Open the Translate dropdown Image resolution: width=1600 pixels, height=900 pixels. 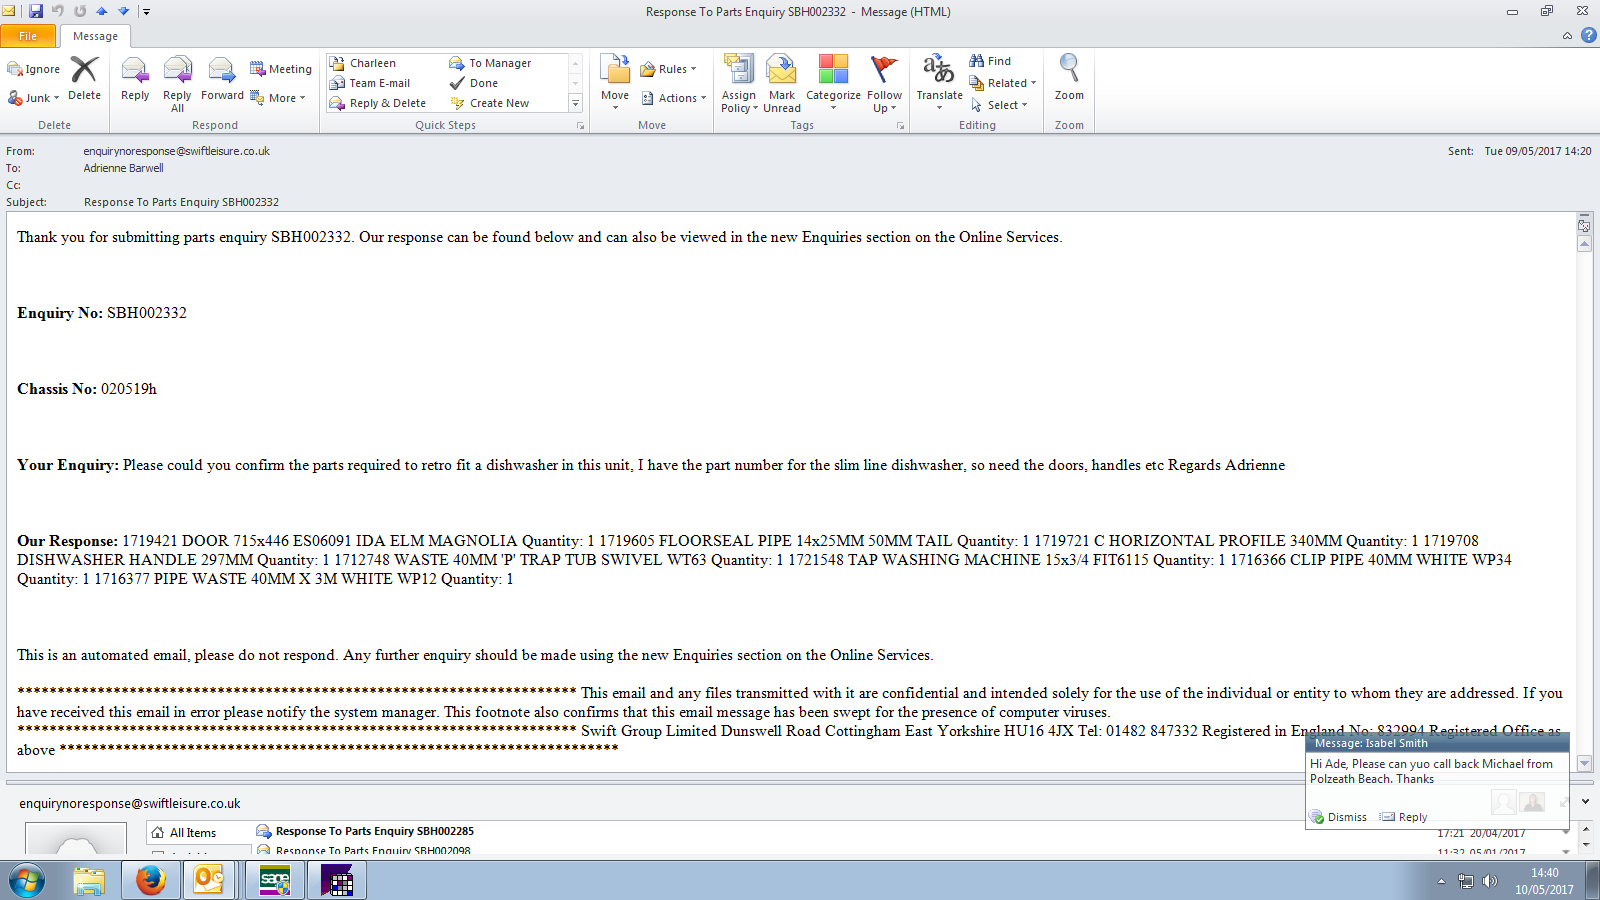coord(939,83)
